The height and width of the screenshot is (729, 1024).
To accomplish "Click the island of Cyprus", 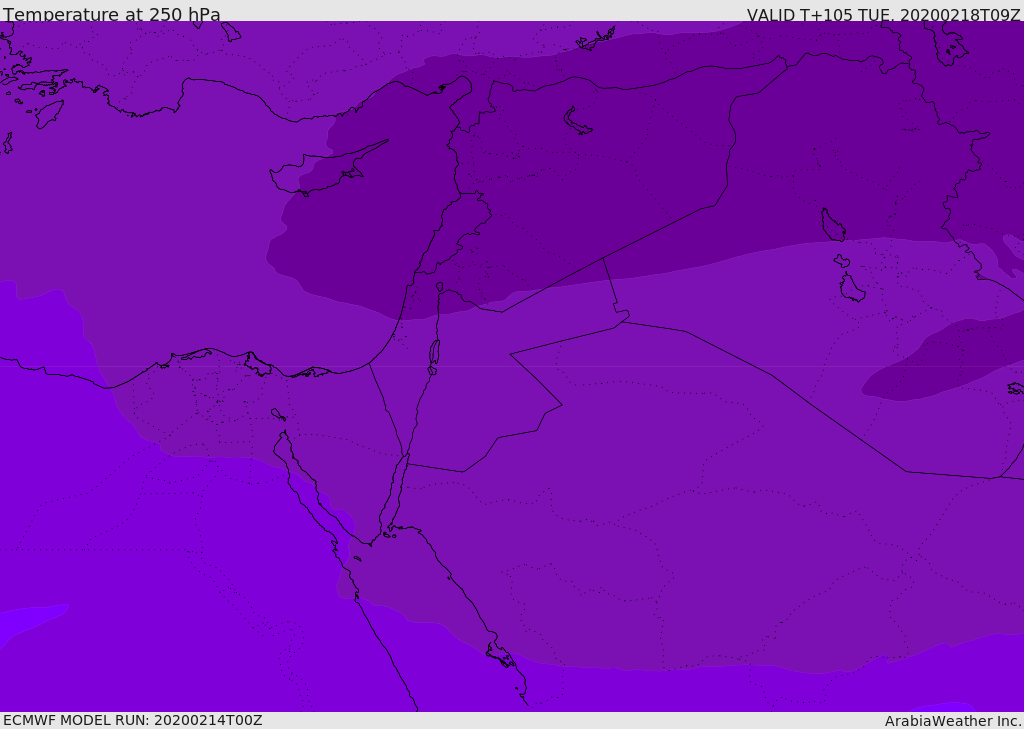I will click(322, 174).
